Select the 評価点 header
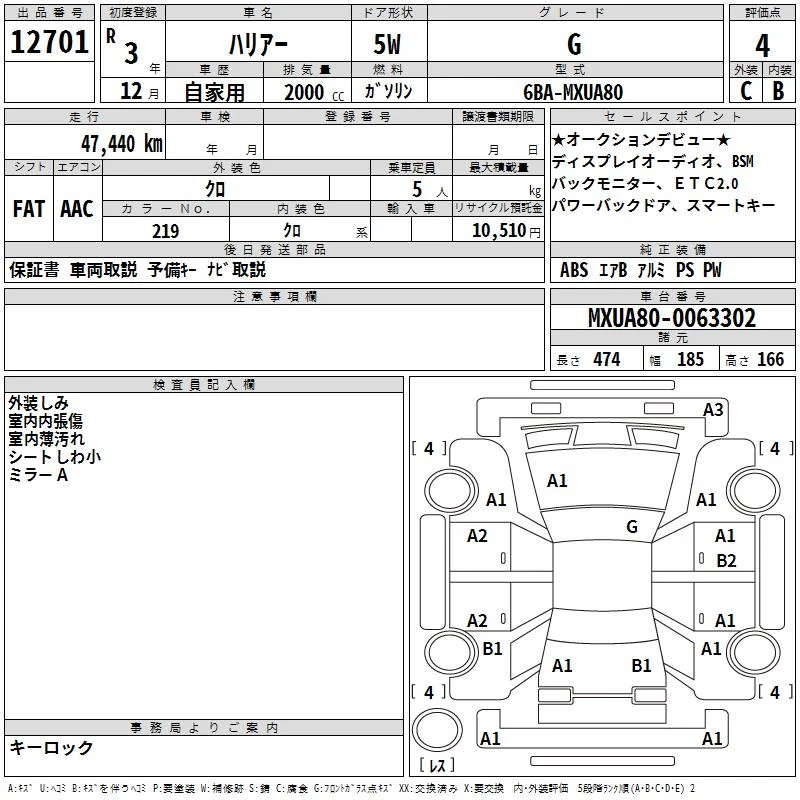 (x=762, y=13)
